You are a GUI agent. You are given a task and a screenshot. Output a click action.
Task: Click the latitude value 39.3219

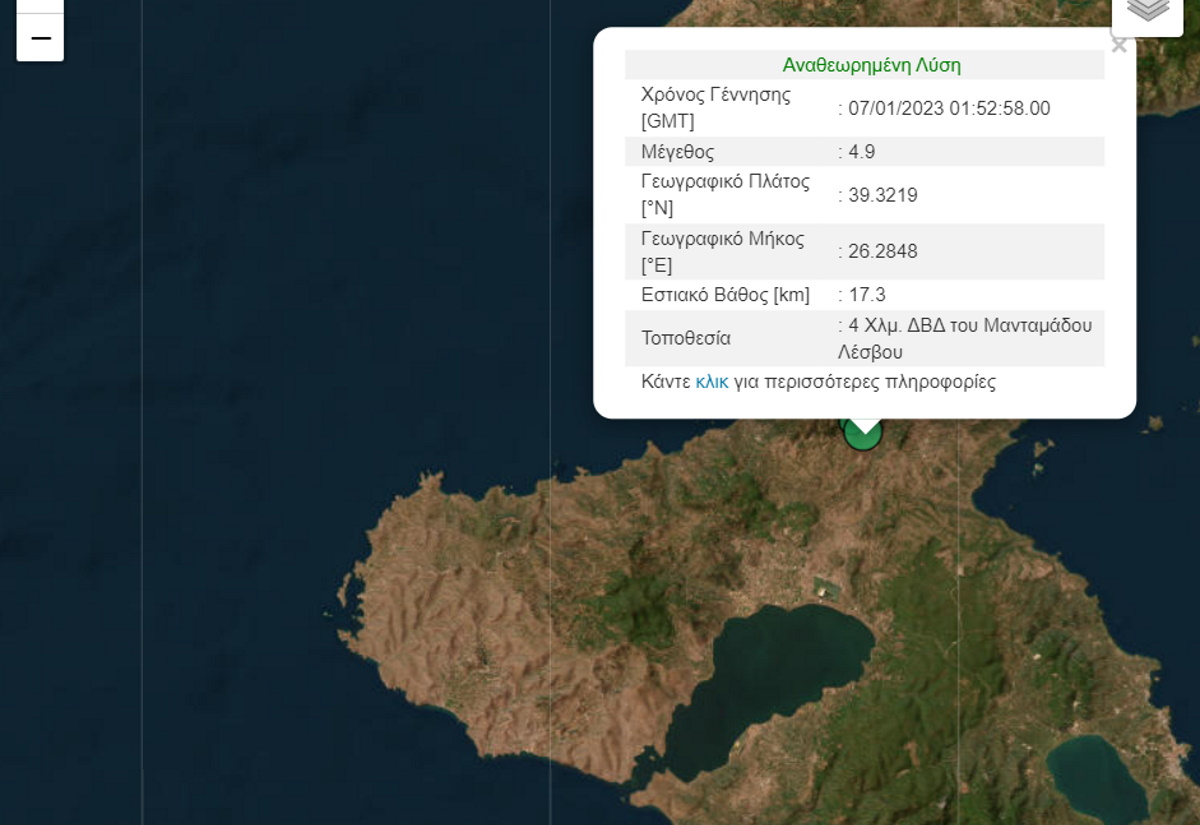(883, 195)
